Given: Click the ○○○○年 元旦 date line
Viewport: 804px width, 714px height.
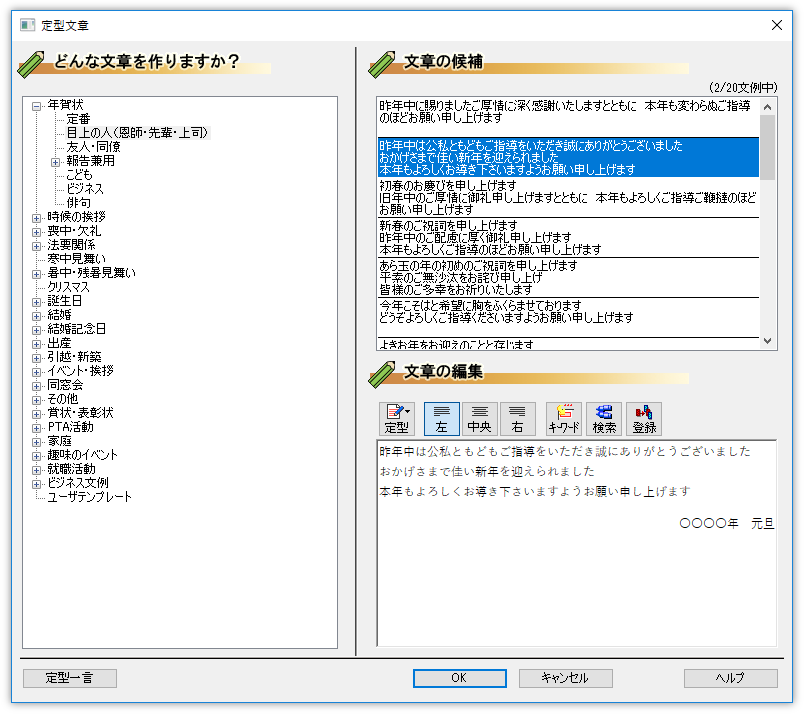Looking at the screenshot, I should click(x=726, y=523).
